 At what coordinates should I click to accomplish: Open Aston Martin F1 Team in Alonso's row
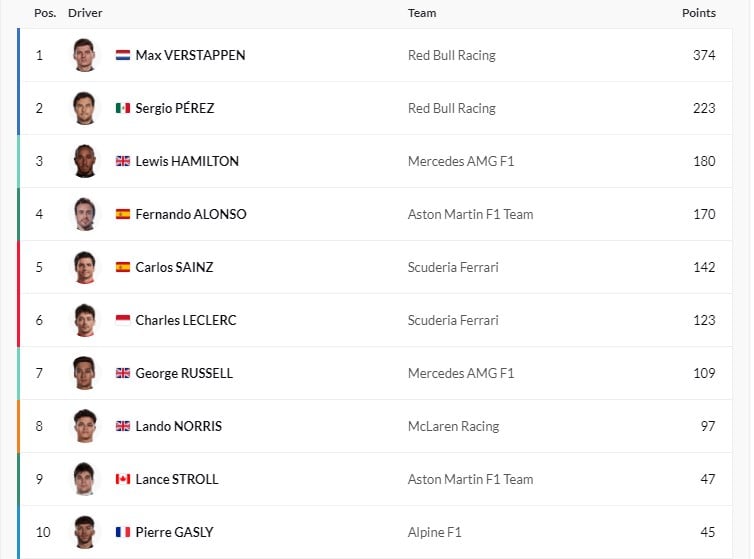(470, 214)
